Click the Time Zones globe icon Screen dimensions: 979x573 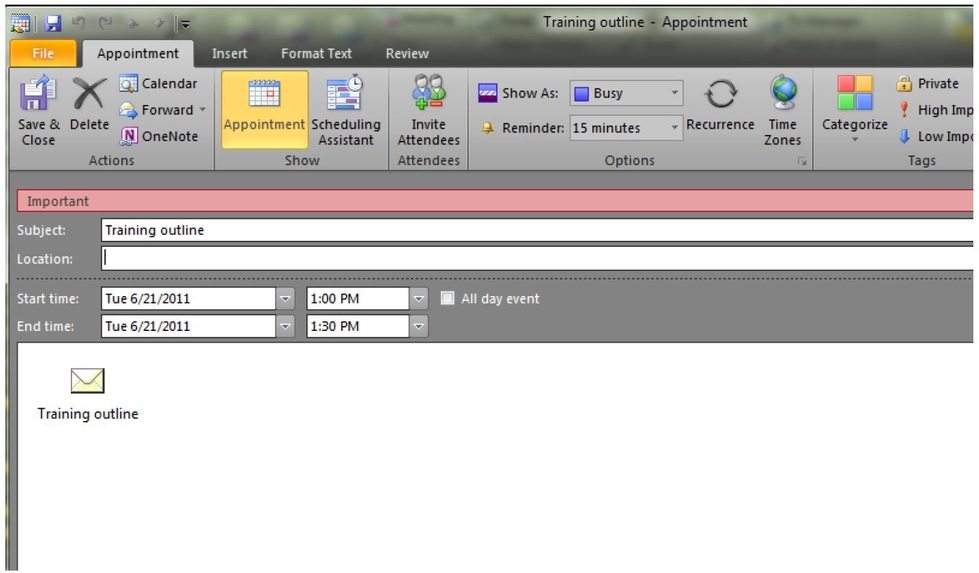pos(782,94)
